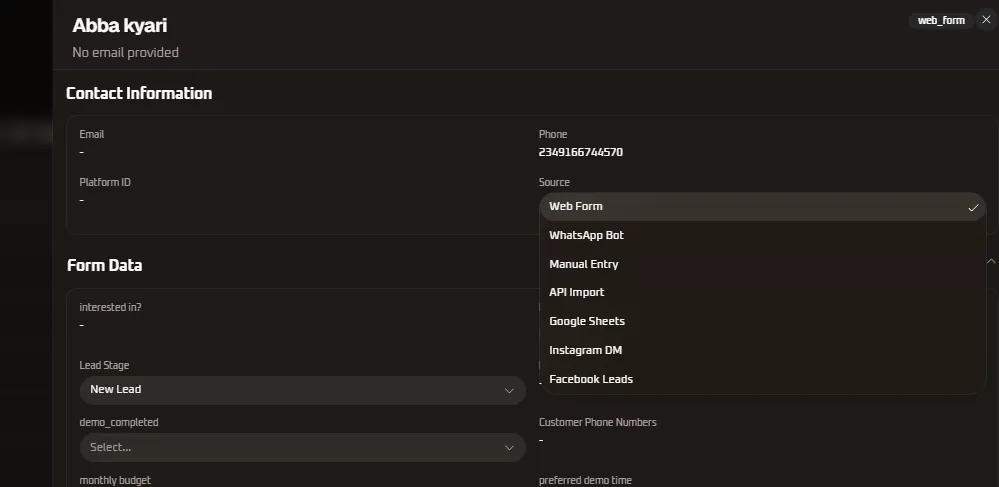Image resolution: width=999 pixels, height=487 pixels.
Task: Open the demo_completed Select dropdown
Action: point(303,447)
